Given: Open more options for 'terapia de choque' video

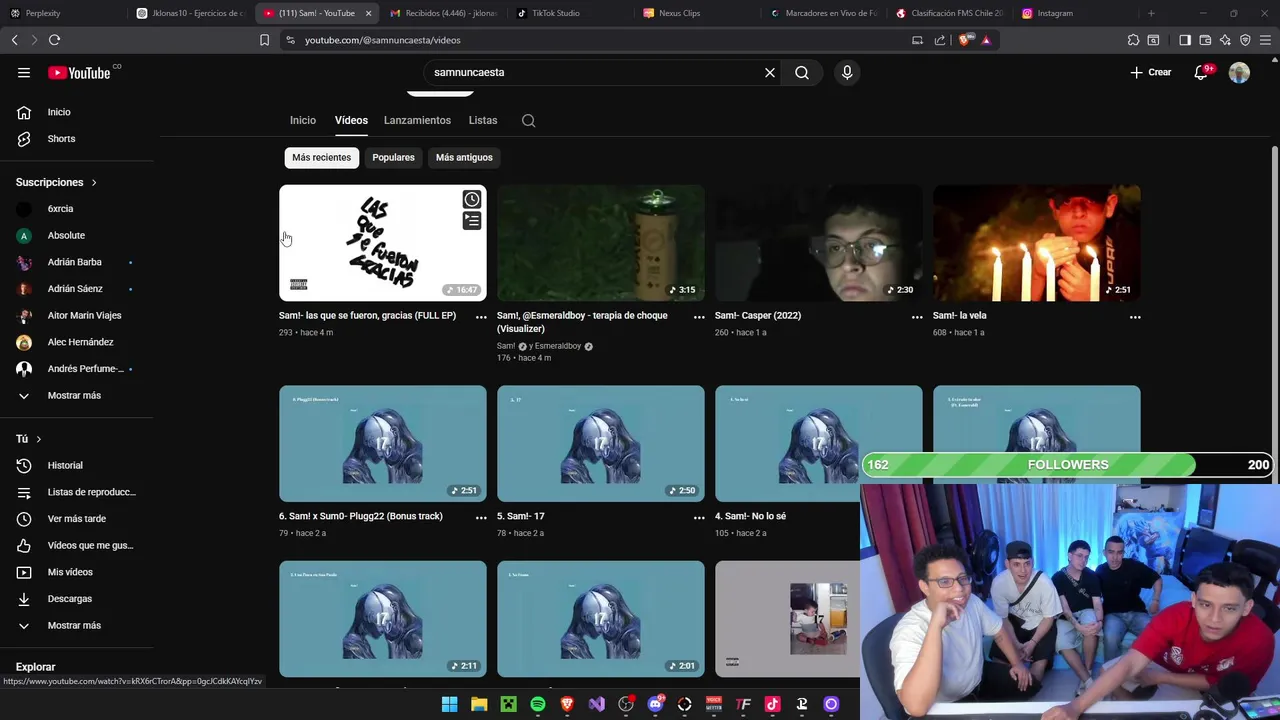Looking at the screenshot, I should [x=699, y=317].
